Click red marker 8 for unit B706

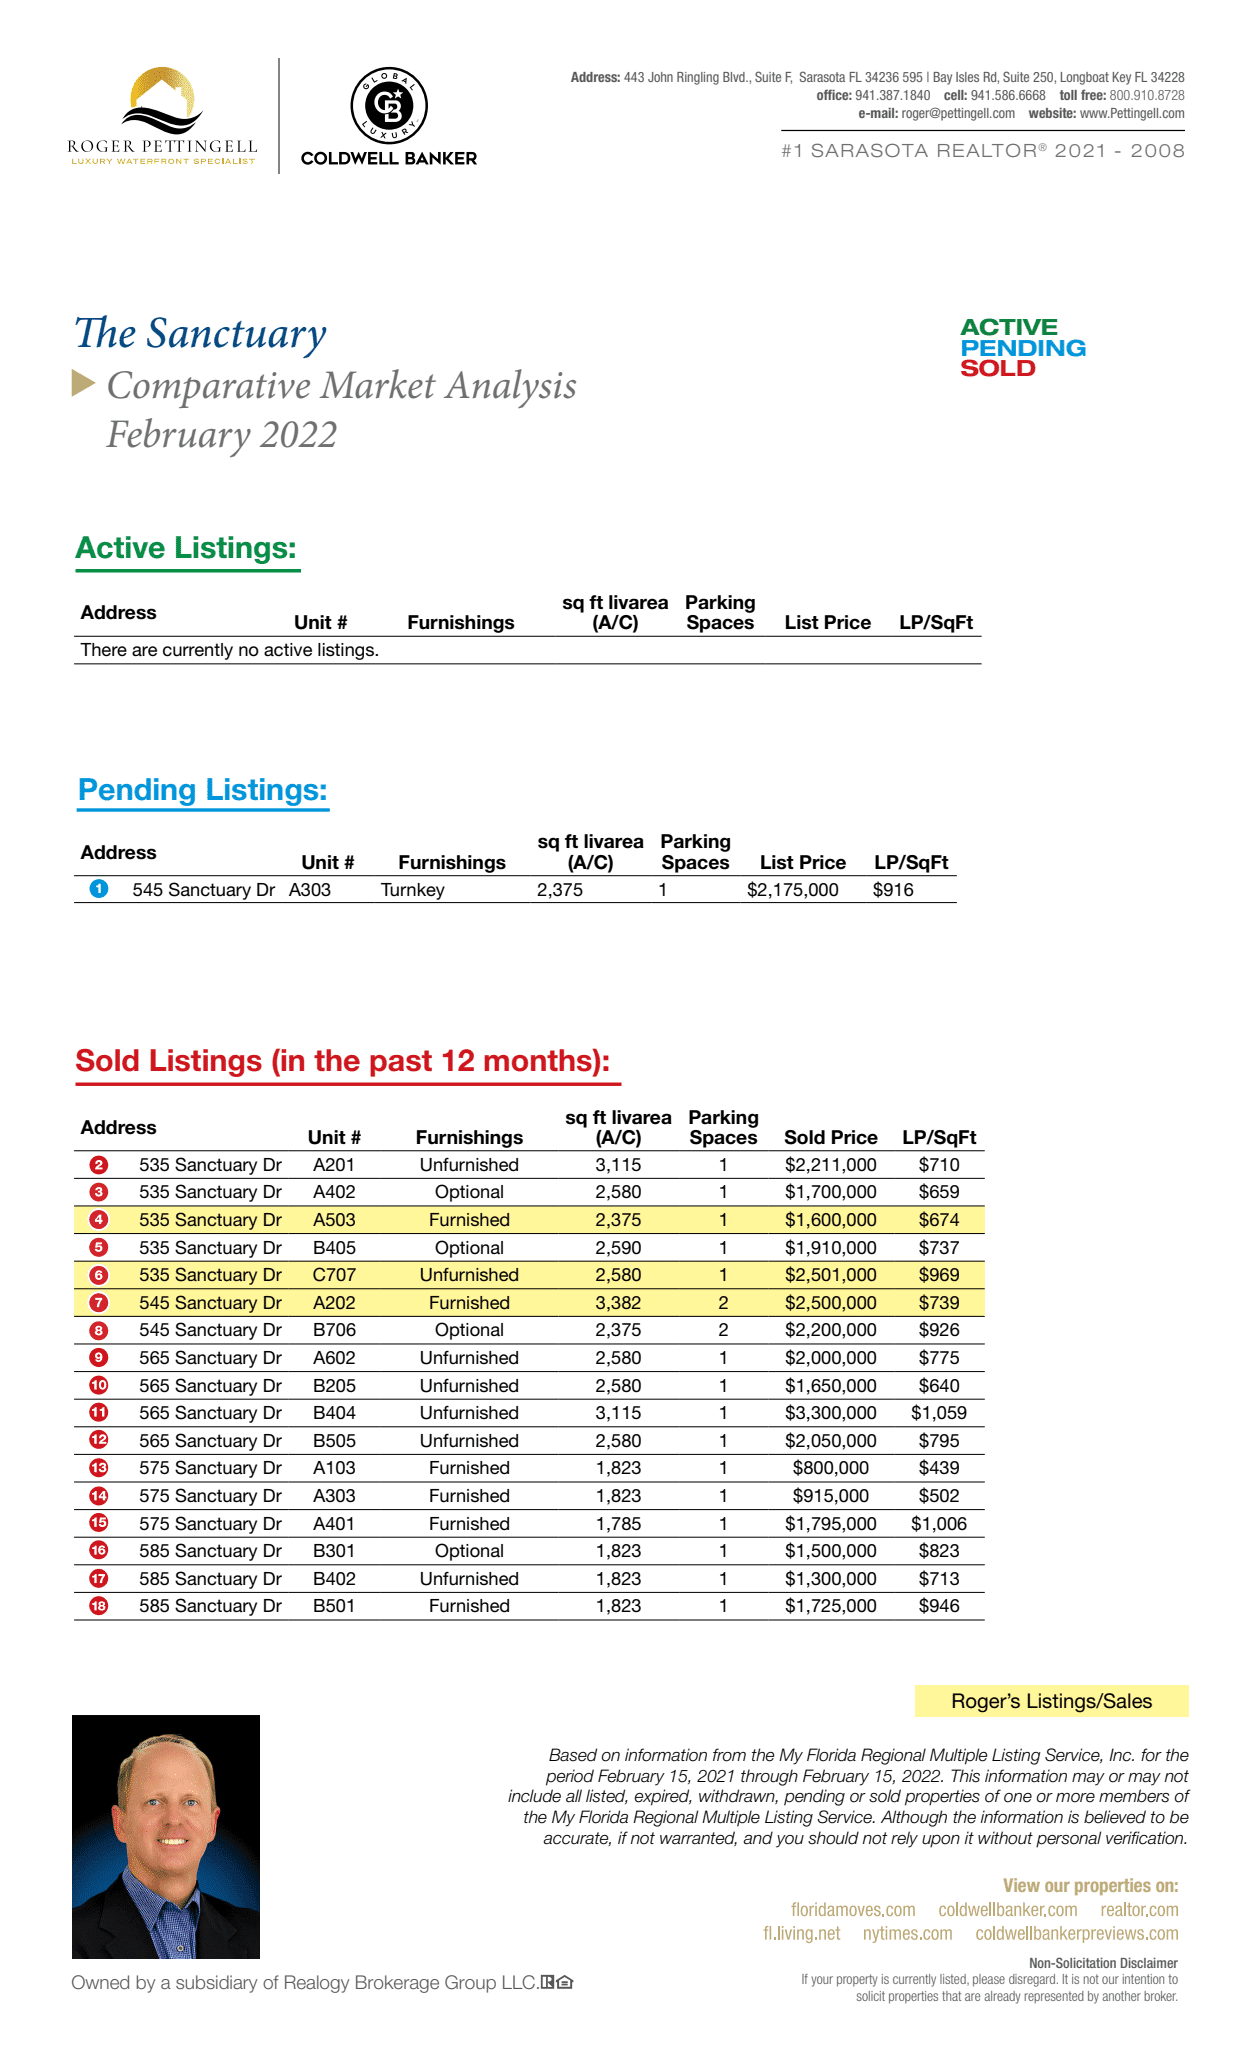click(x=98, y=1330)
